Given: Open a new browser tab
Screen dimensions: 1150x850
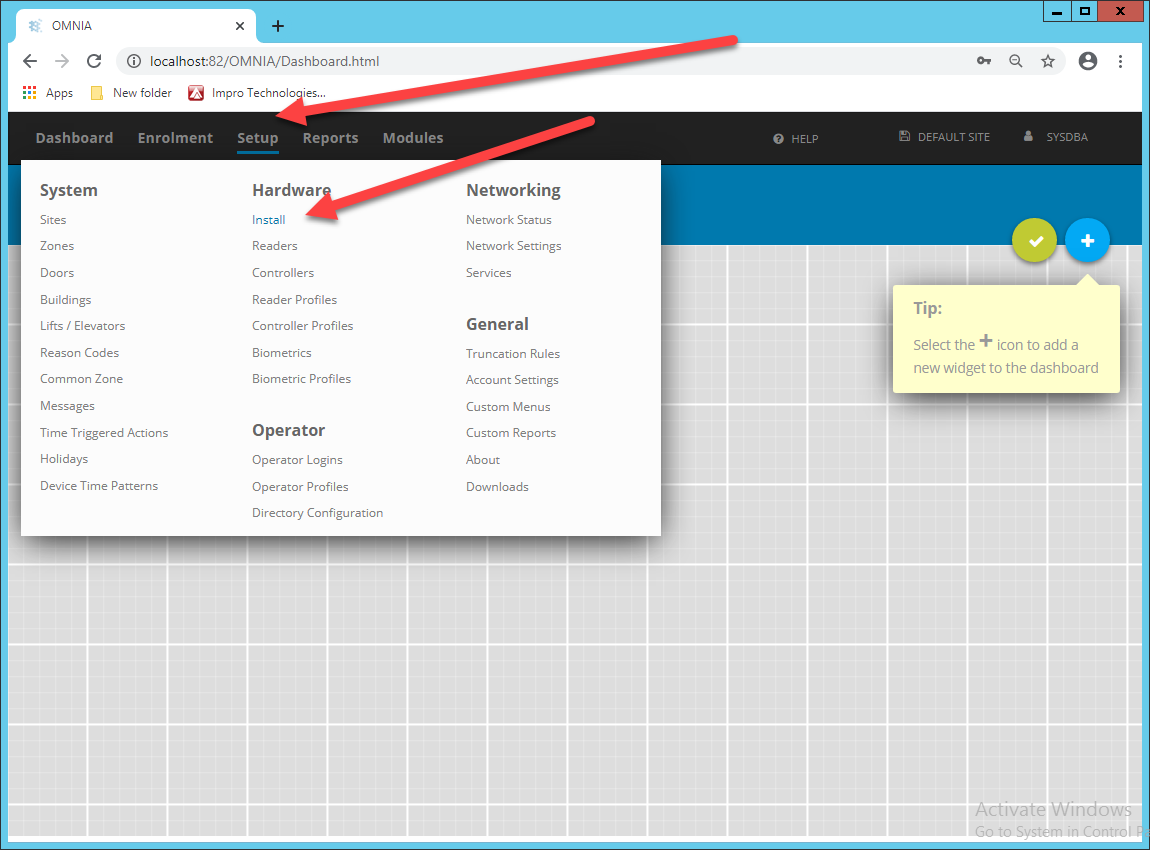Looking at the screenshot, I should tap(278, 26).
